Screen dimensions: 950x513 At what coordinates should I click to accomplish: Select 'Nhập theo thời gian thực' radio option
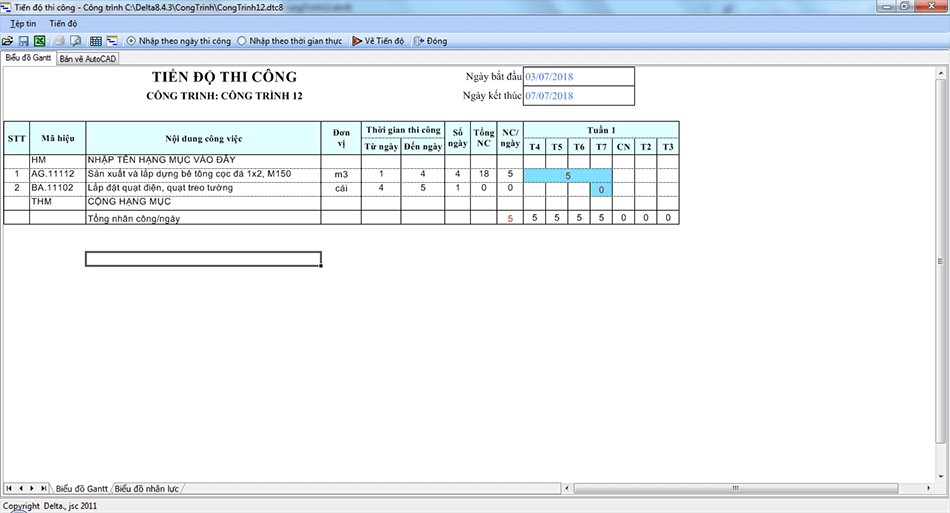pos(242,41)
